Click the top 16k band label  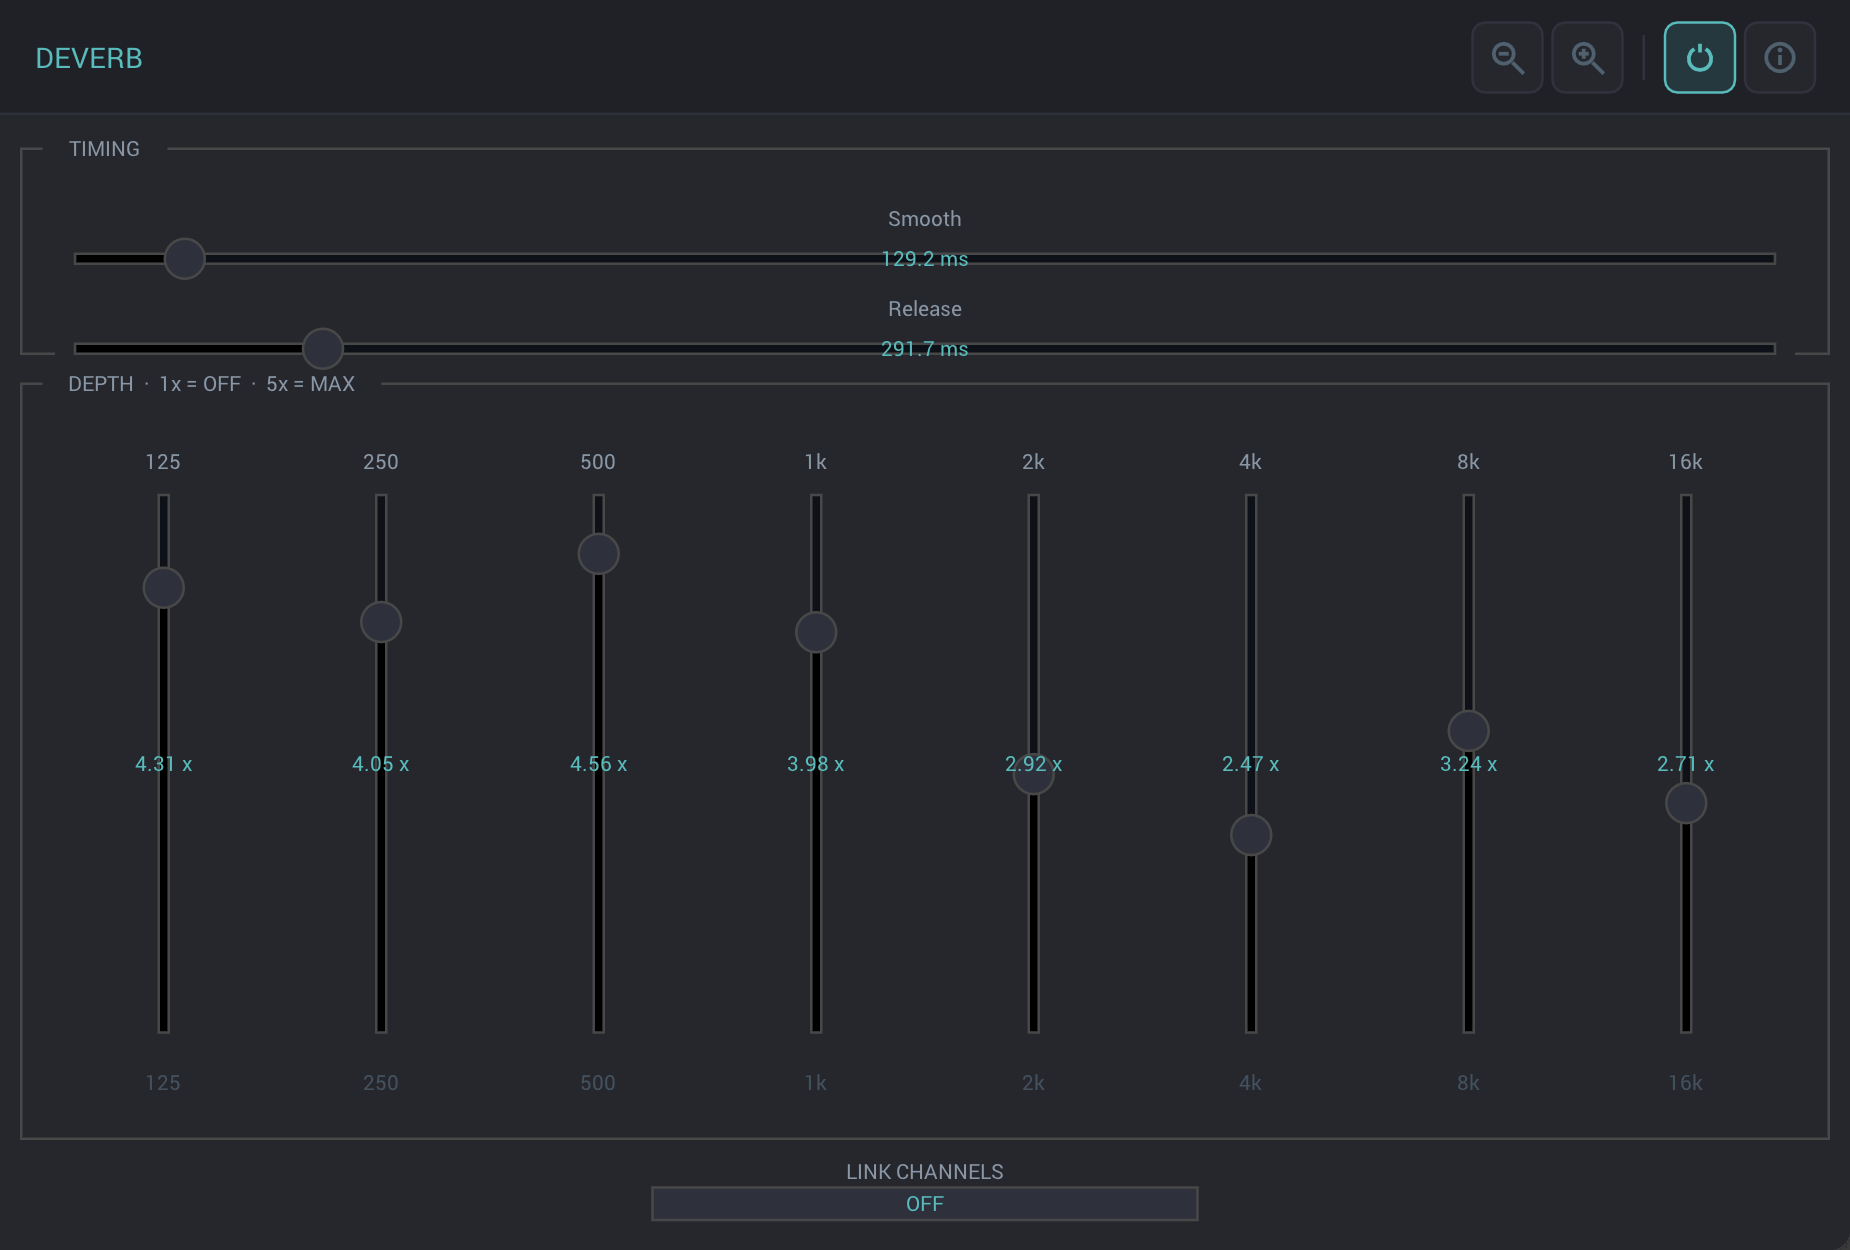pos(1685,462)
